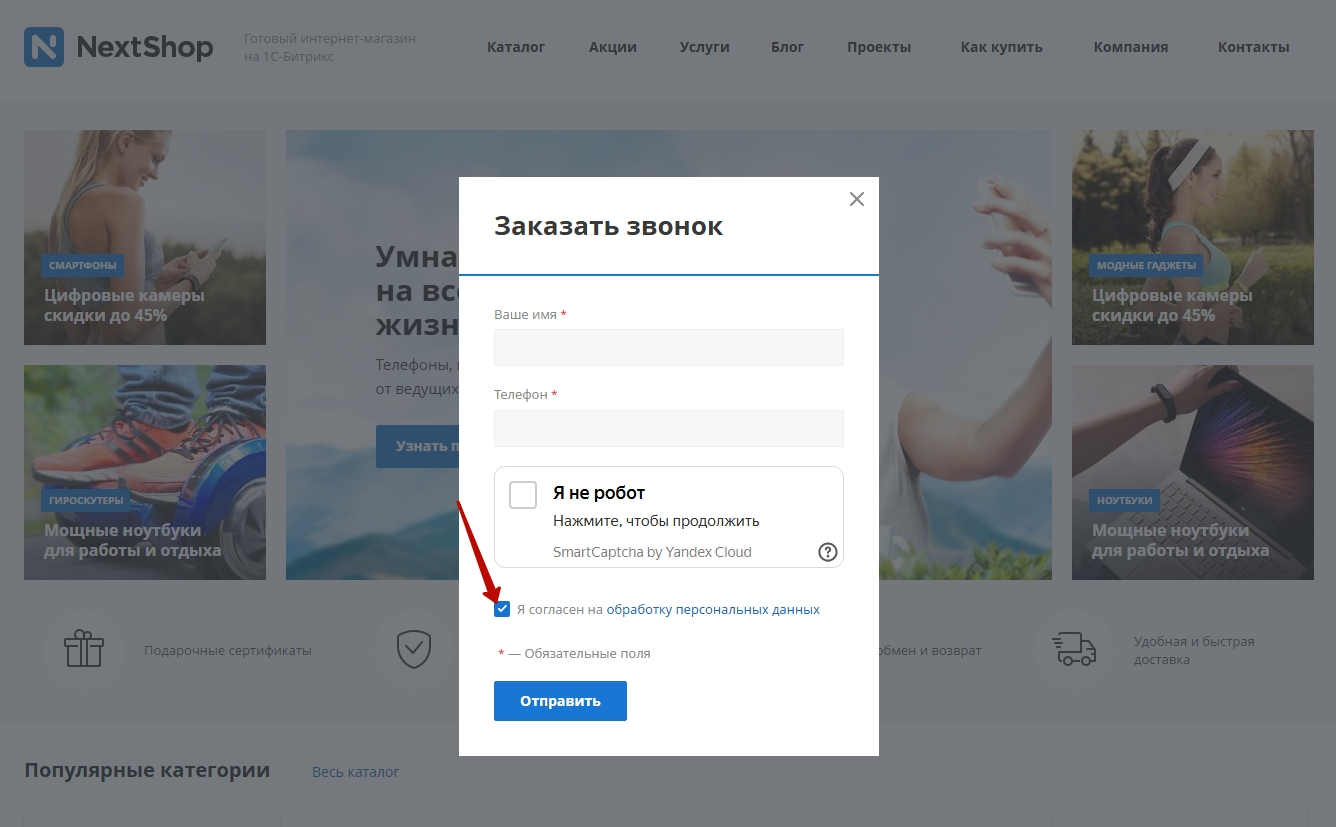Viewport: 1336px width, 827px height.
Task: Tick the "Я не робот" captcha checkbox
Action: [x=523, y=494]
